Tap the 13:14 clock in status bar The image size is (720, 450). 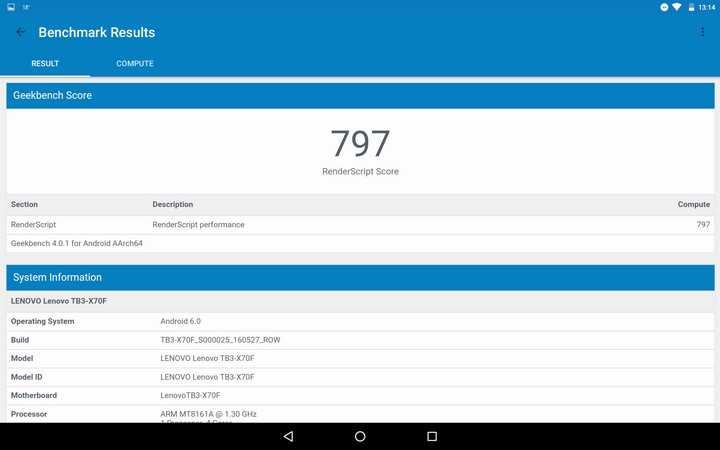point(707,7)
